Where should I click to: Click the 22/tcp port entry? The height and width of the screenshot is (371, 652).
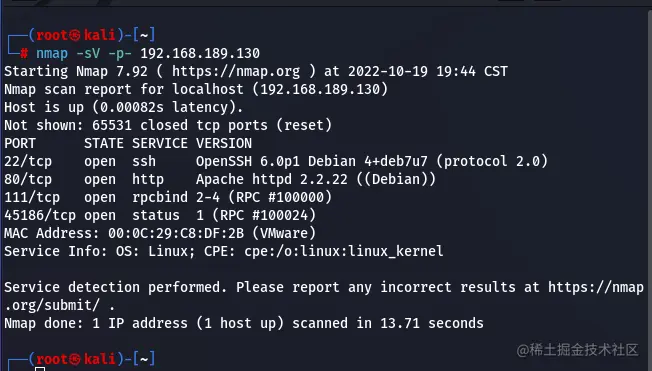pos(28,161)
